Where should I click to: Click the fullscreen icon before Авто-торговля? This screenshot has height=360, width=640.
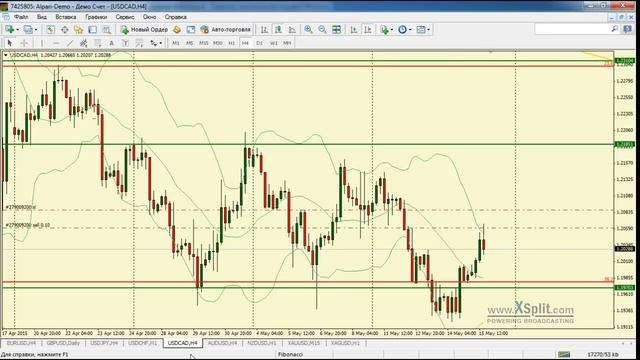point(191,29)
